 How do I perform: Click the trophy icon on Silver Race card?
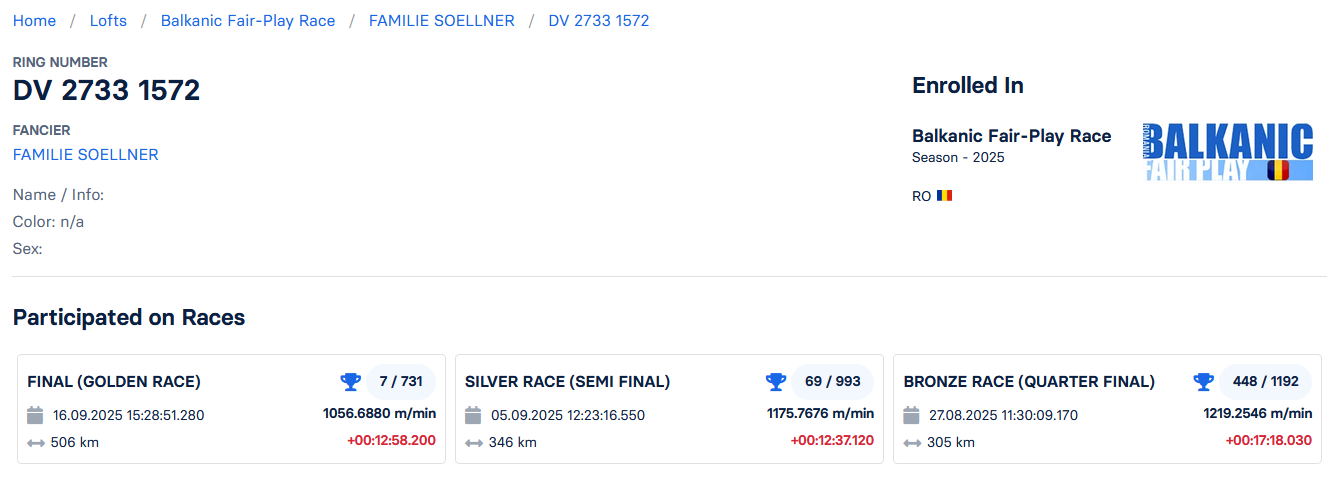(x=776, y=381)
